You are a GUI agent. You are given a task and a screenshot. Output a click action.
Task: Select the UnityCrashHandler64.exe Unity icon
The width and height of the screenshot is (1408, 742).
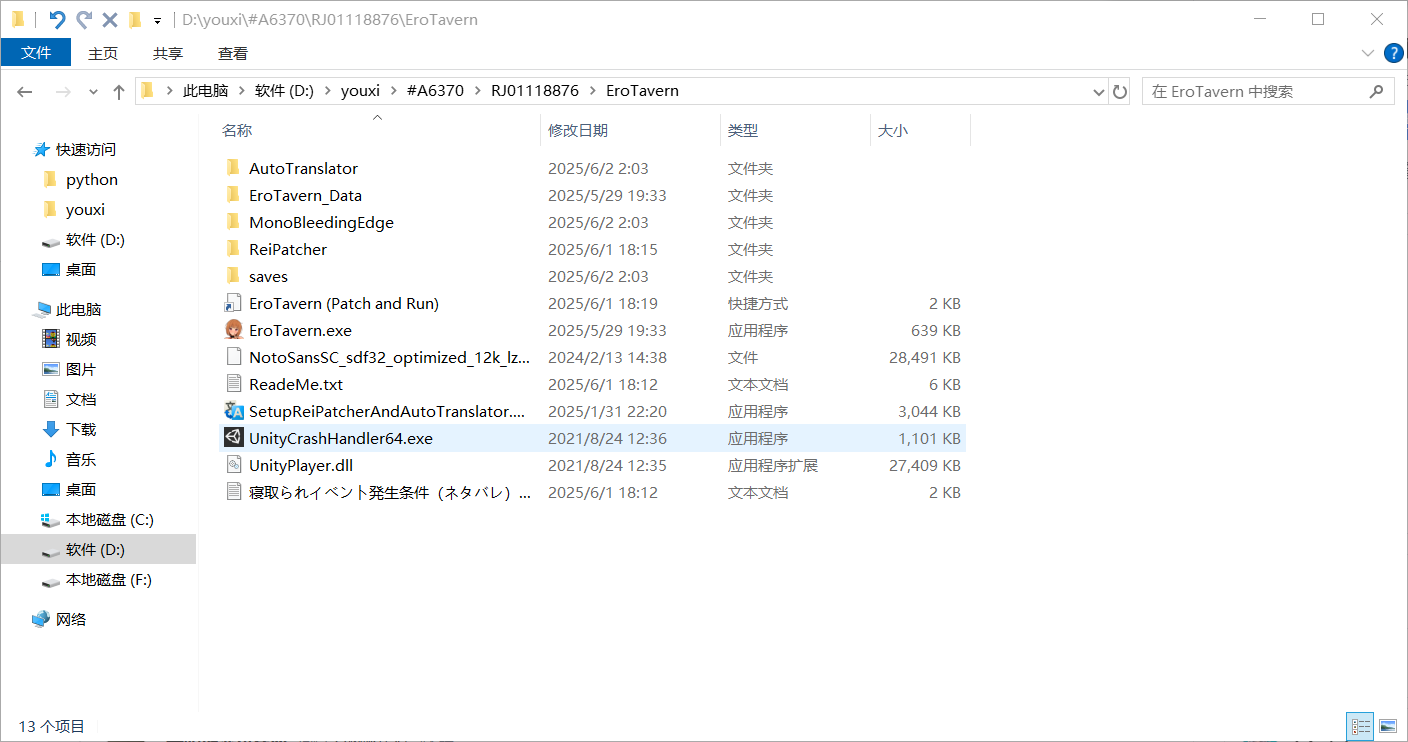[234, 438]
